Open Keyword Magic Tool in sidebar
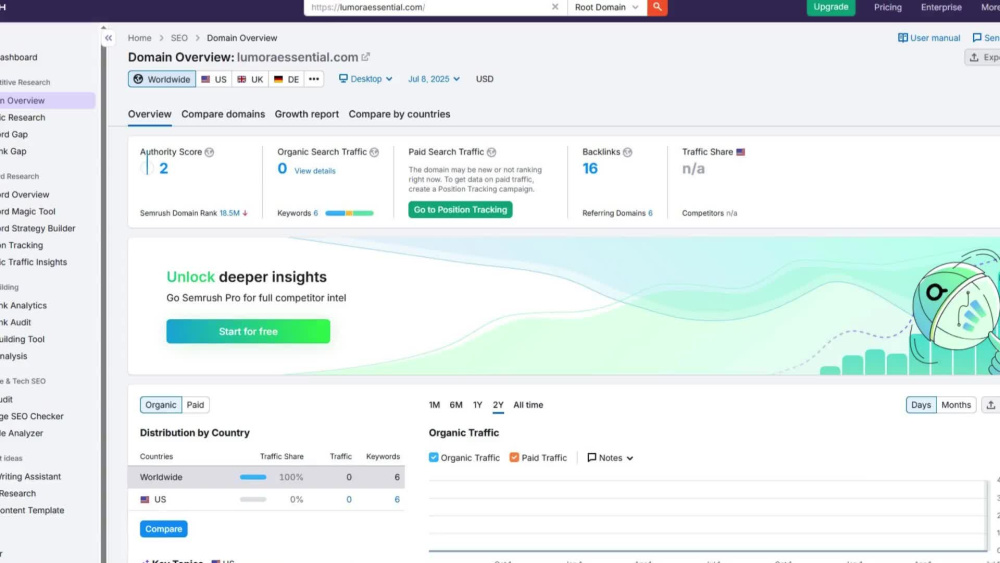 click(27, 211)
